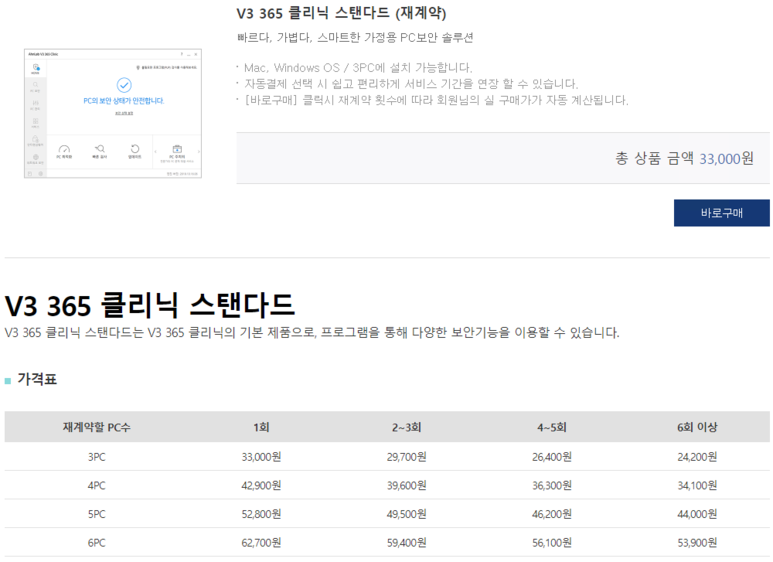Click the 24,200원 price cell
Viewport: 773px width, 562px height.
[697, 457]
